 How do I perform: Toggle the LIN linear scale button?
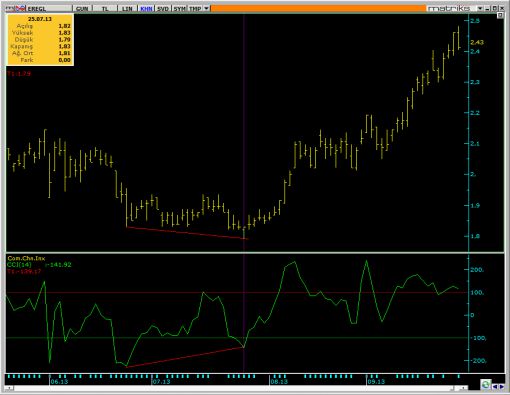[x=127, y=9]
